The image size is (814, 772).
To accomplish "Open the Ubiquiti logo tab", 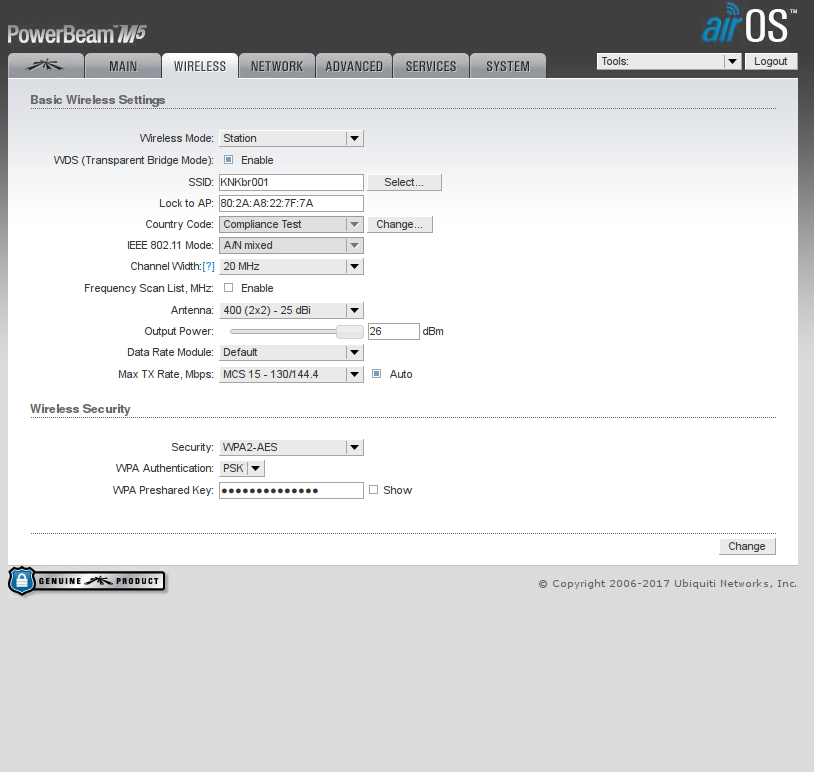I will (46, 66).
